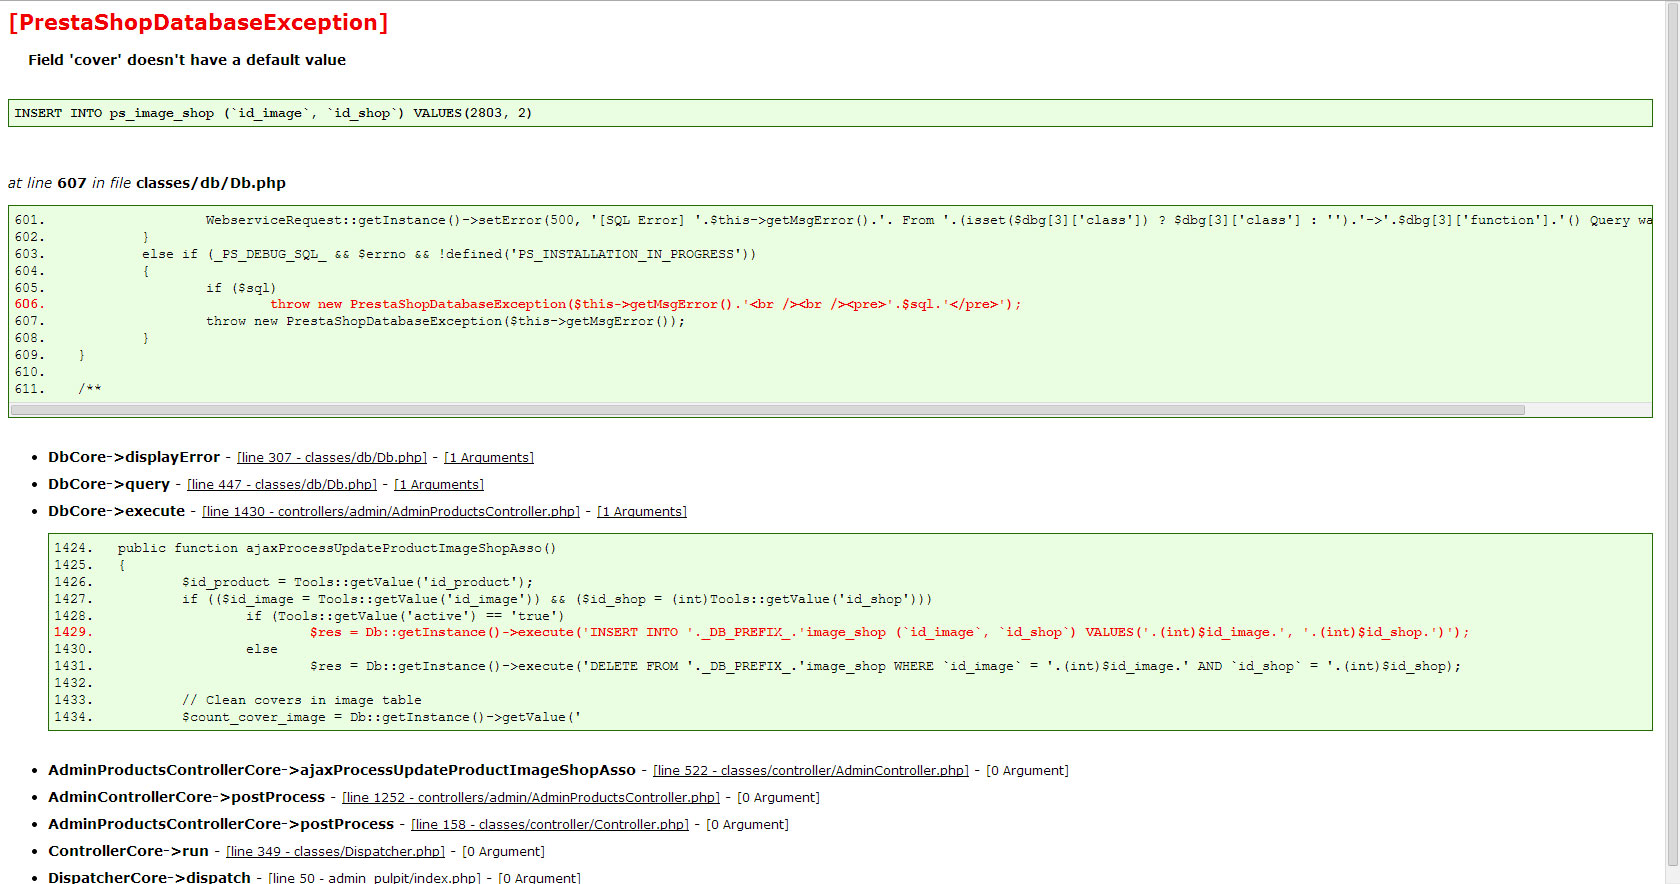This screenshot has width=1680, height=884.
Task: Click the PrestaShopDatabaseException heading
Action: coord(198,22)
